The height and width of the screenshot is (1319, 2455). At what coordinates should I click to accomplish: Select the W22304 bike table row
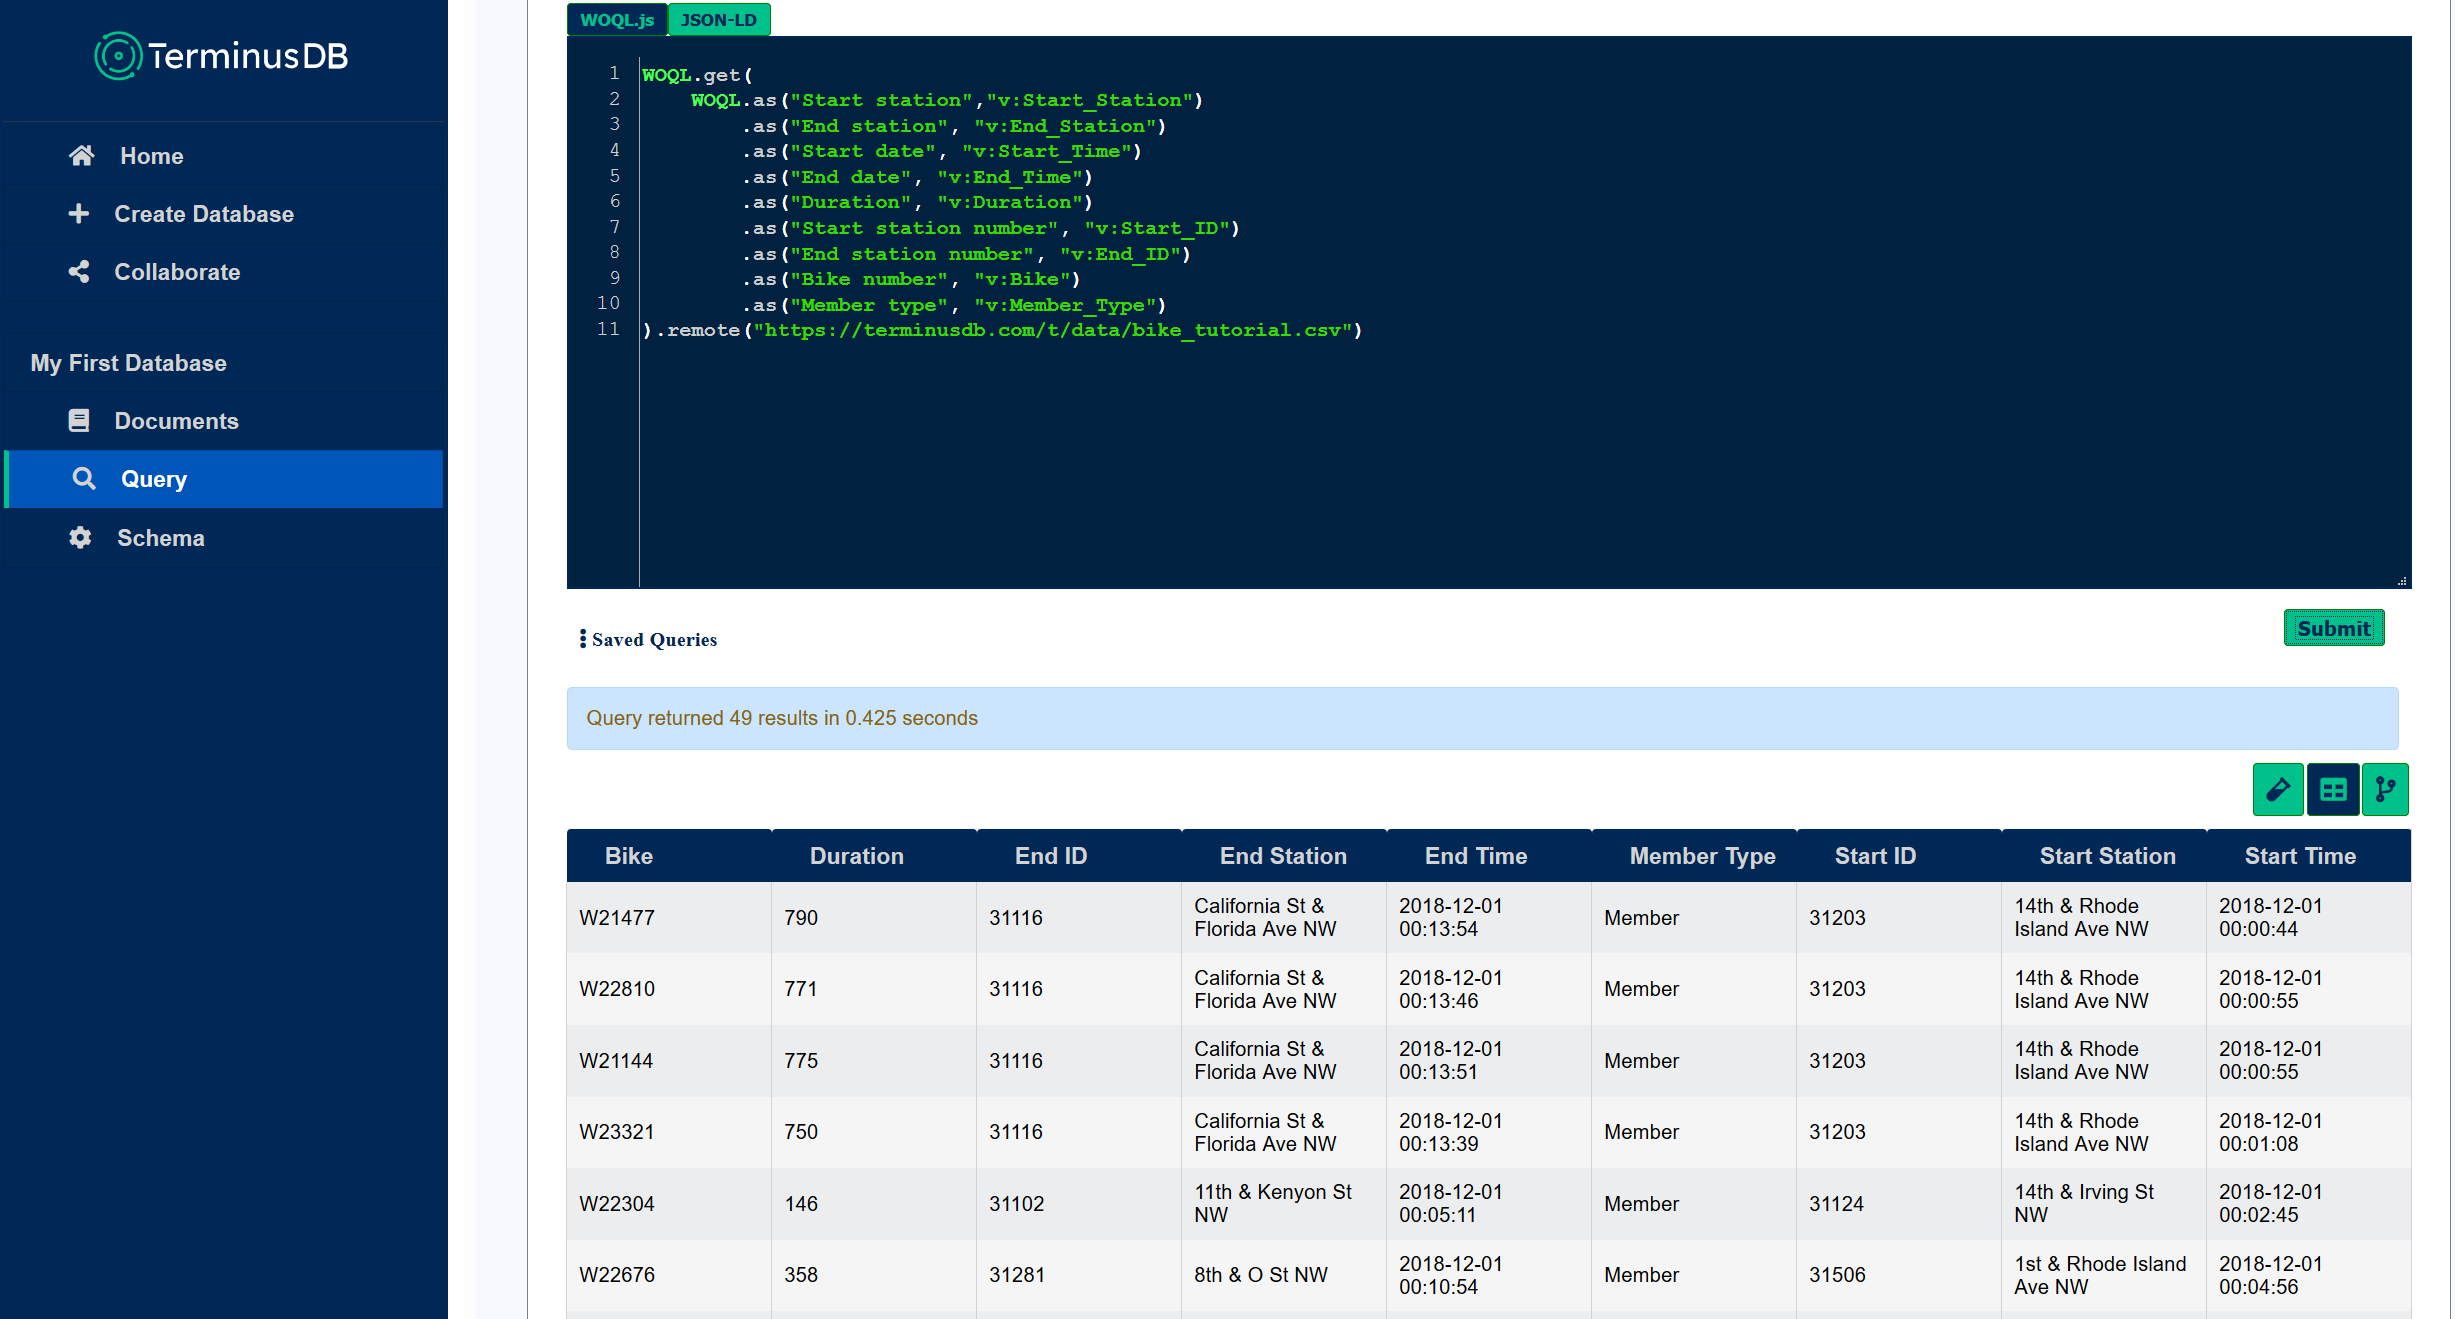click(616, 1204)
